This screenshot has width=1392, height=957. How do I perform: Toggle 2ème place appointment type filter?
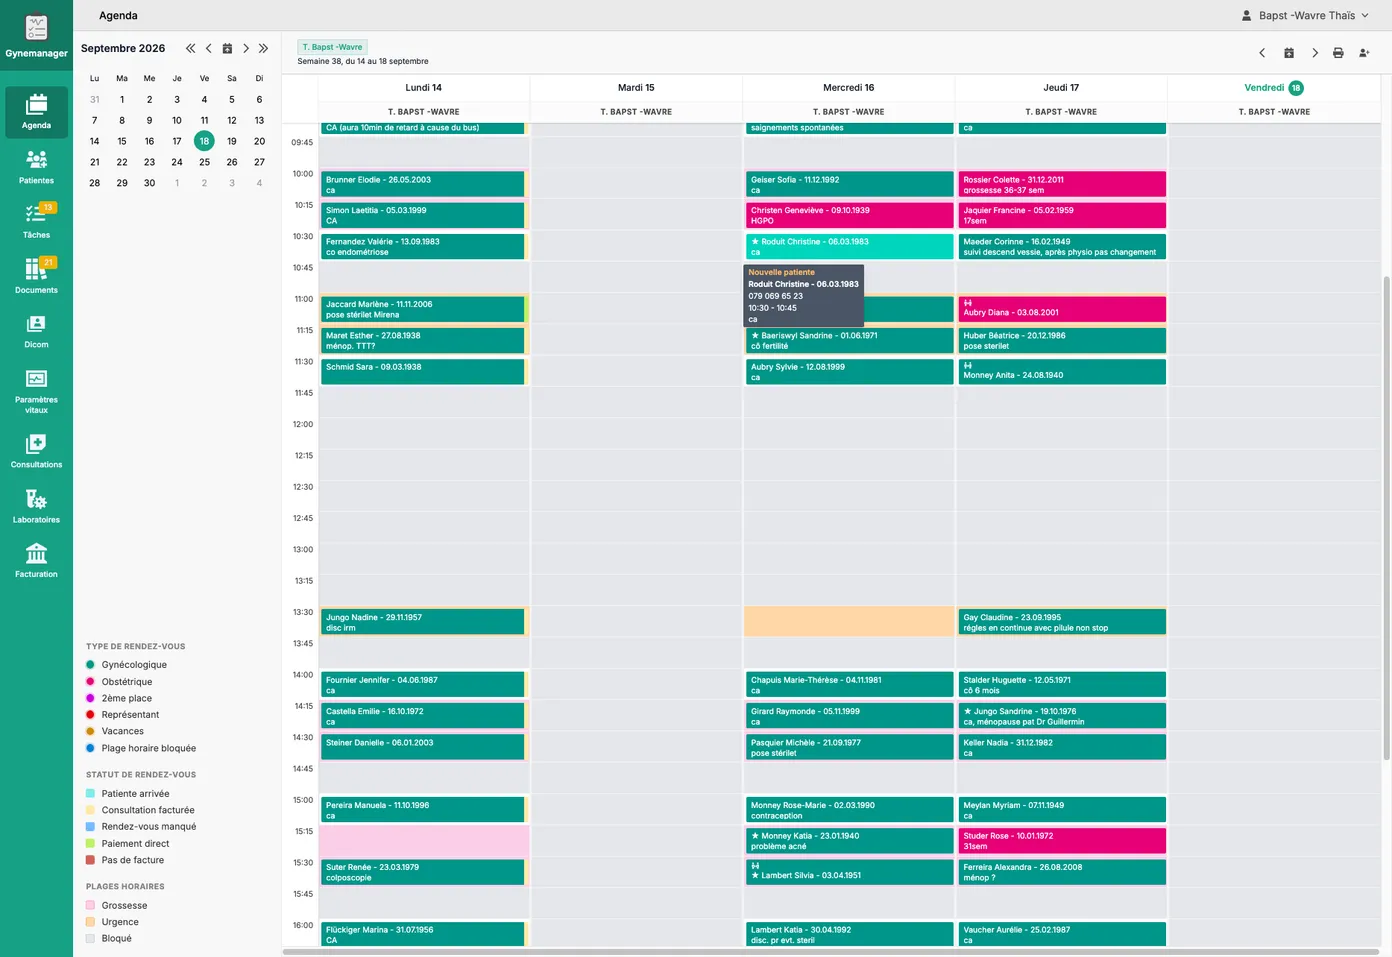[119, 698]
